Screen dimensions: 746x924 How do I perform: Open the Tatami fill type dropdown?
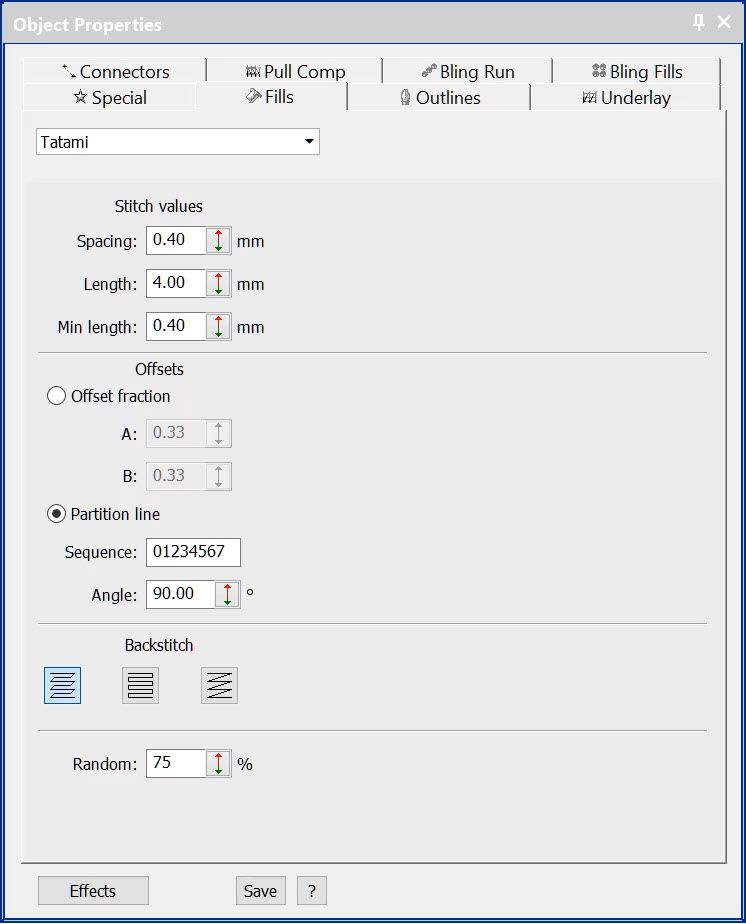(309, 142)
